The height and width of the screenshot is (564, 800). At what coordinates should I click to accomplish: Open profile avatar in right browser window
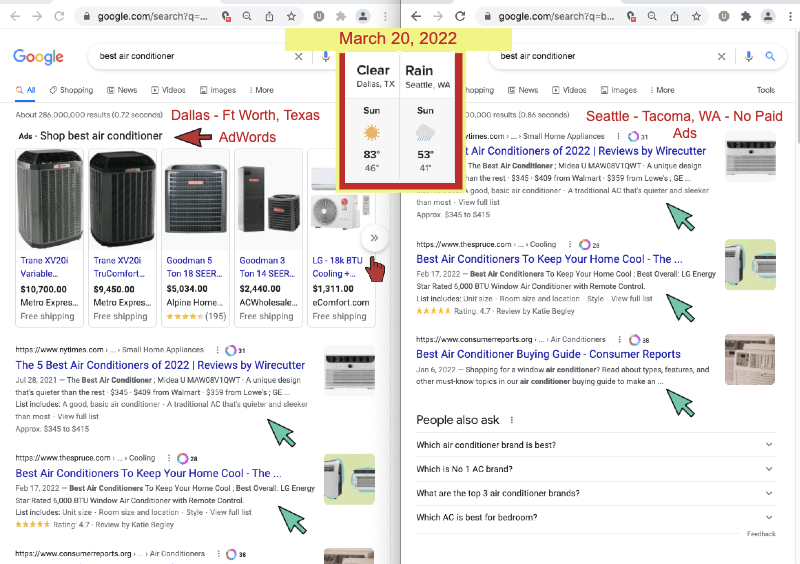tap(768, 16)
